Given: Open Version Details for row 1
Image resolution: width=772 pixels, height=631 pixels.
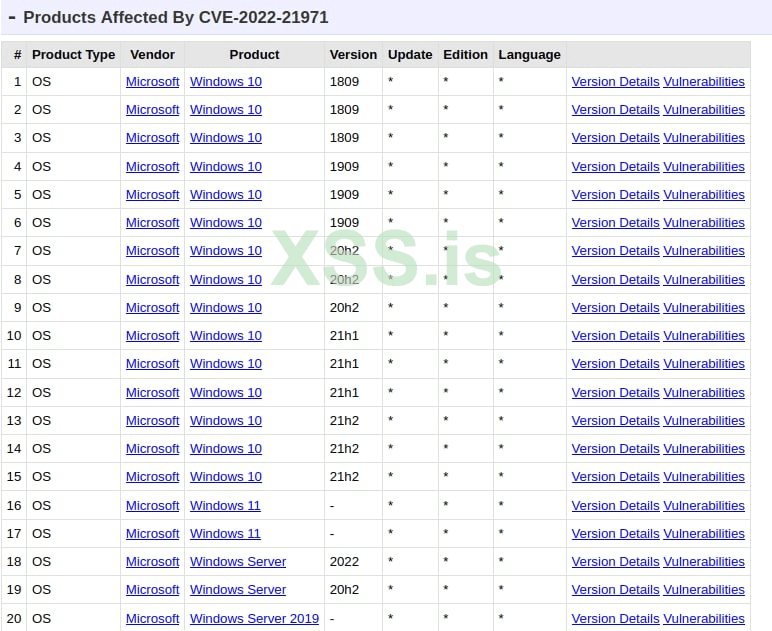Looking at the screenshot, I should click(615, 82).
